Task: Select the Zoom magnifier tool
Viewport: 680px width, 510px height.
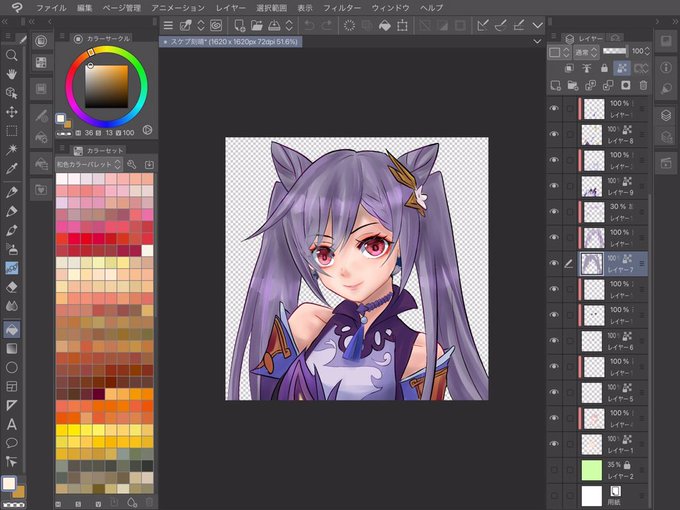Action: click(12, 55)
